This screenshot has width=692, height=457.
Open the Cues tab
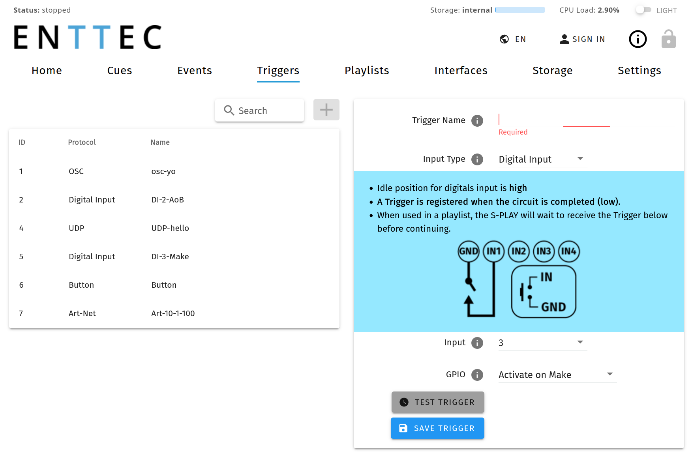120,71
